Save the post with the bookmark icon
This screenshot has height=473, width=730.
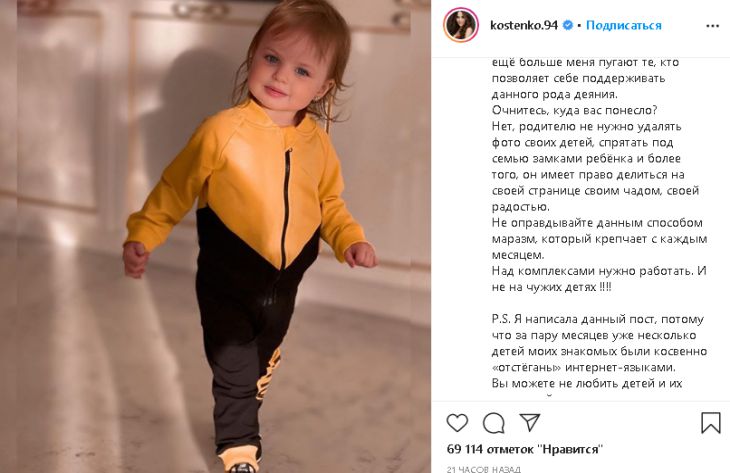710,423
